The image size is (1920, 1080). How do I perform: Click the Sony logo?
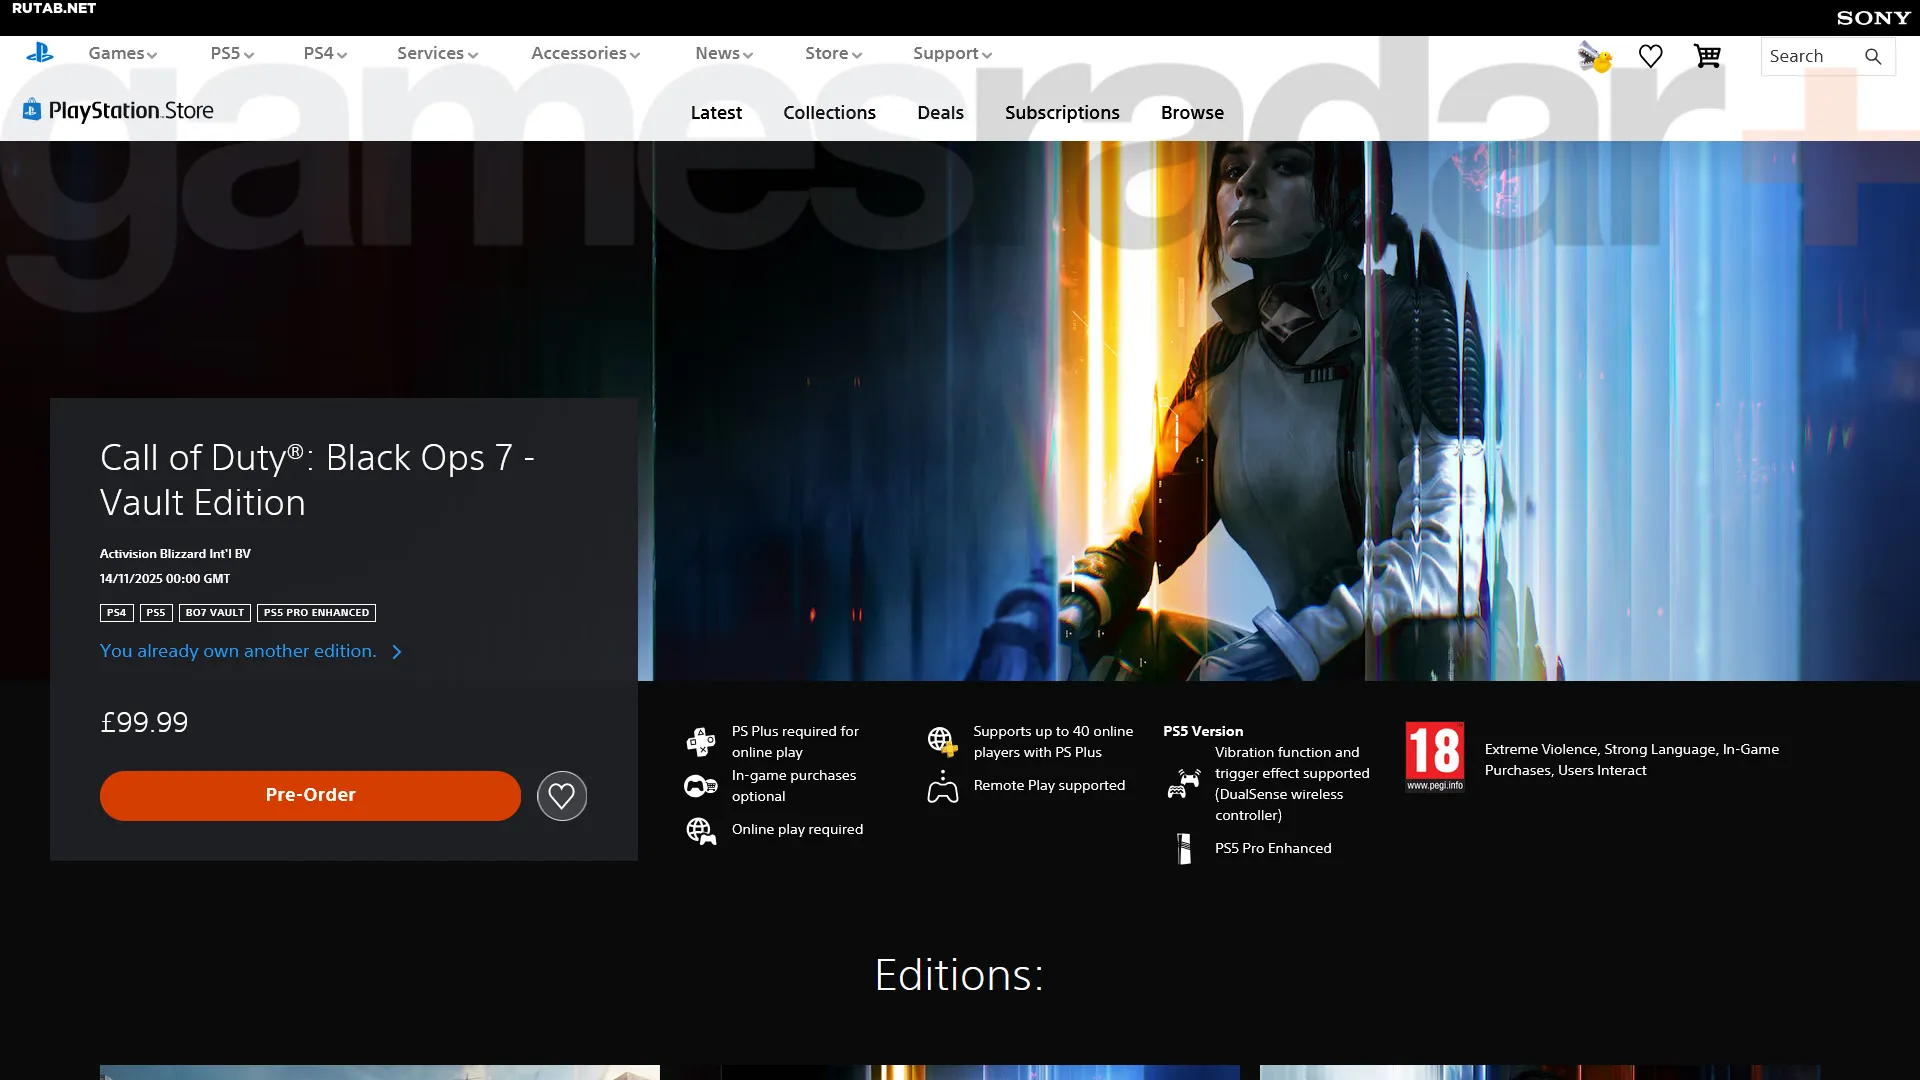[x=1874, y=18]
